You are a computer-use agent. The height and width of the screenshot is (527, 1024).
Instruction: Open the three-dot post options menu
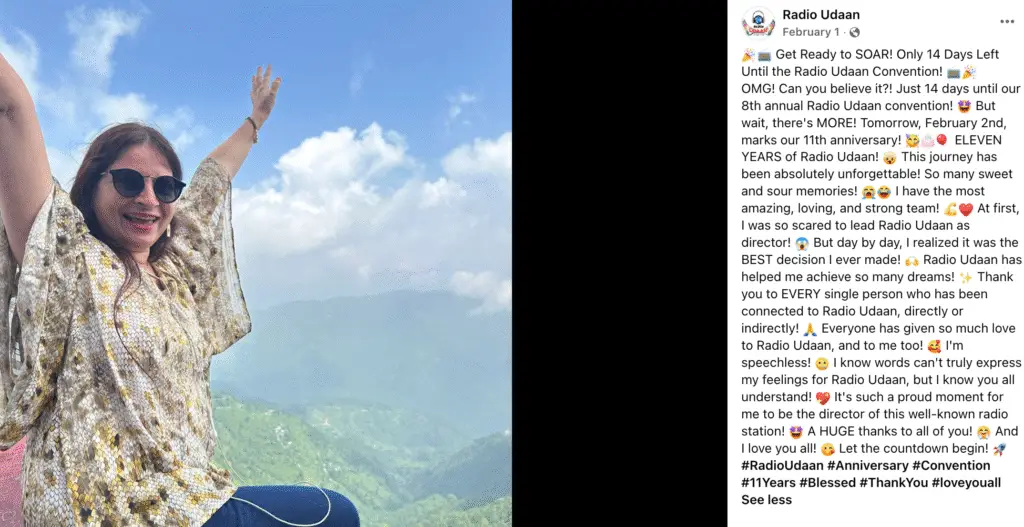point(1007,22)
